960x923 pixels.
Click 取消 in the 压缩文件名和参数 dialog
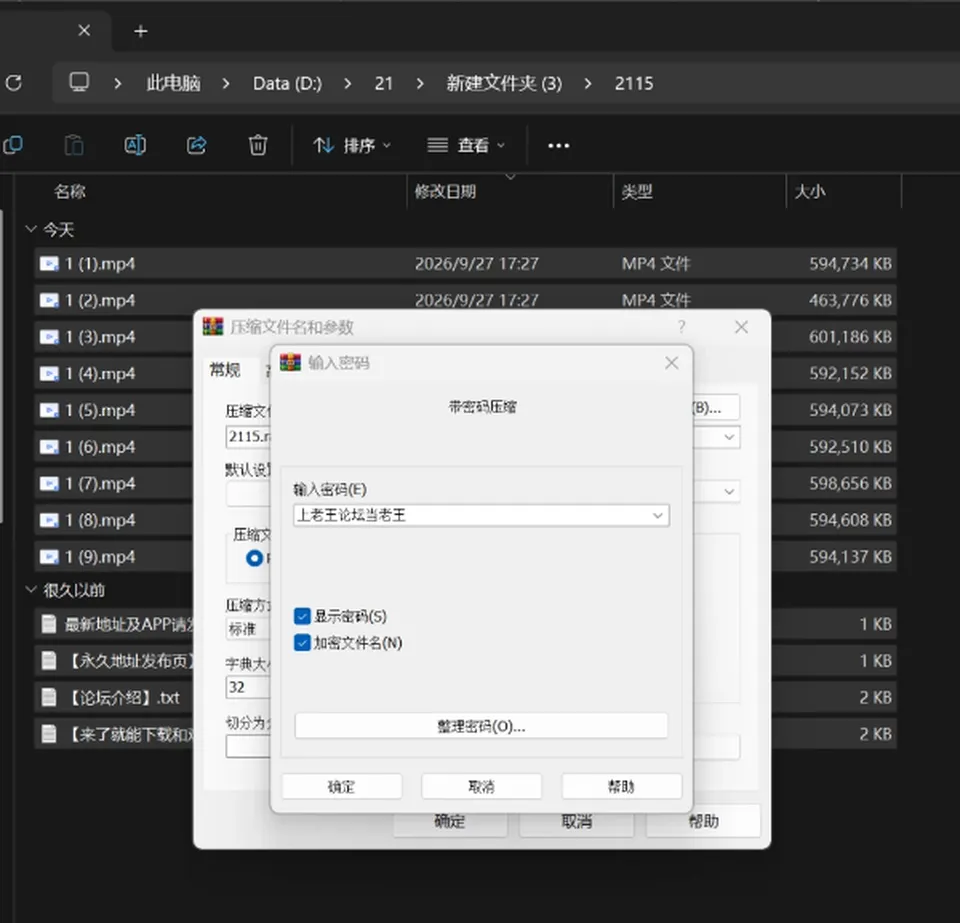576,821
